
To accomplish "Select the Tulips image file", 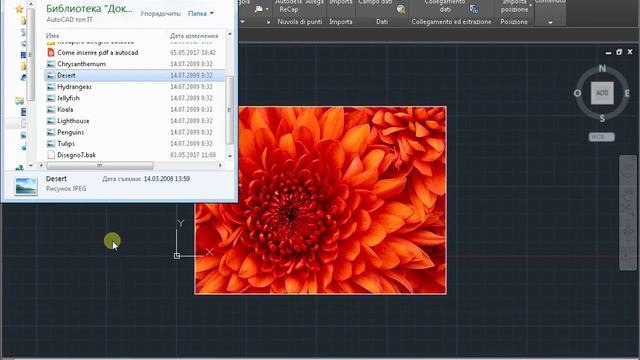I will [x=135, y=144].
